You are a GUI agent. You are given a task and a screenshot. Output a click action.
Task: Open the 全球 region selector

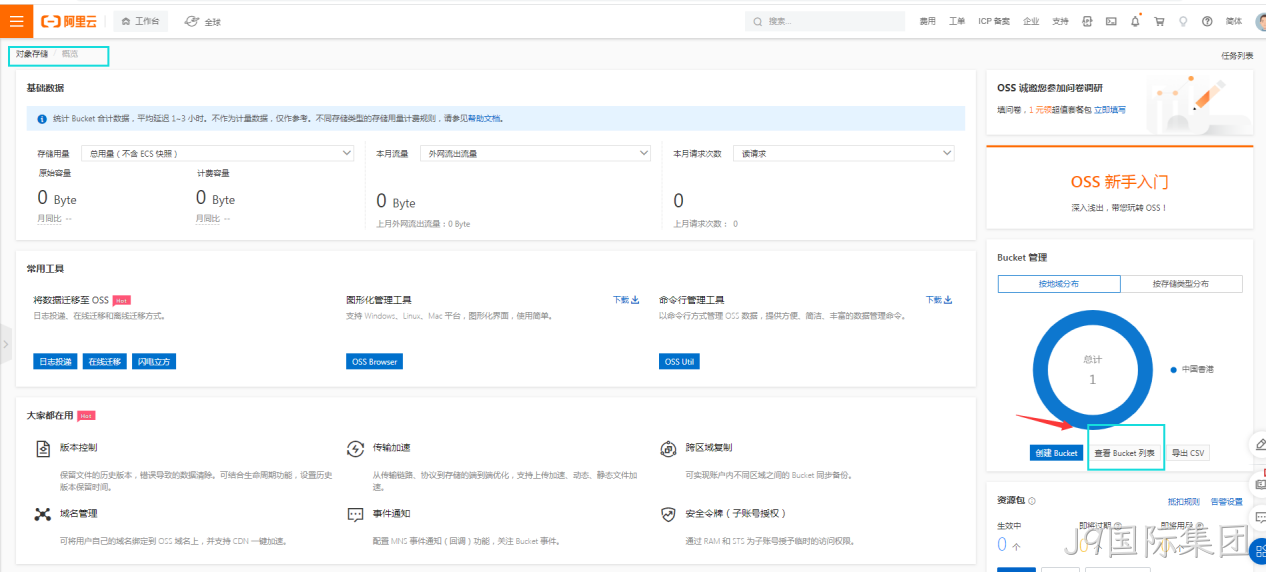[203, 21]
